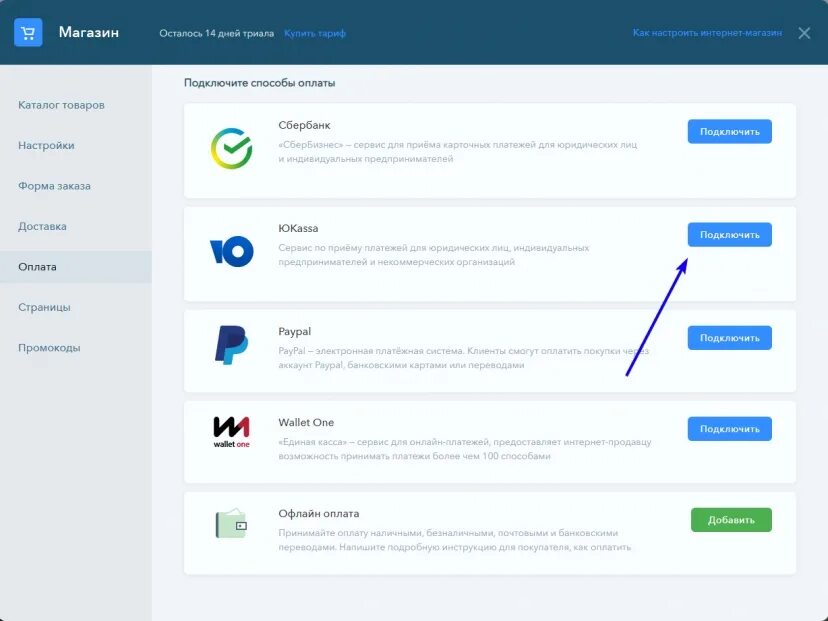Click the Сбербанк payment title
This screenshot has width=828, height=621.
(x=304, y=125)
